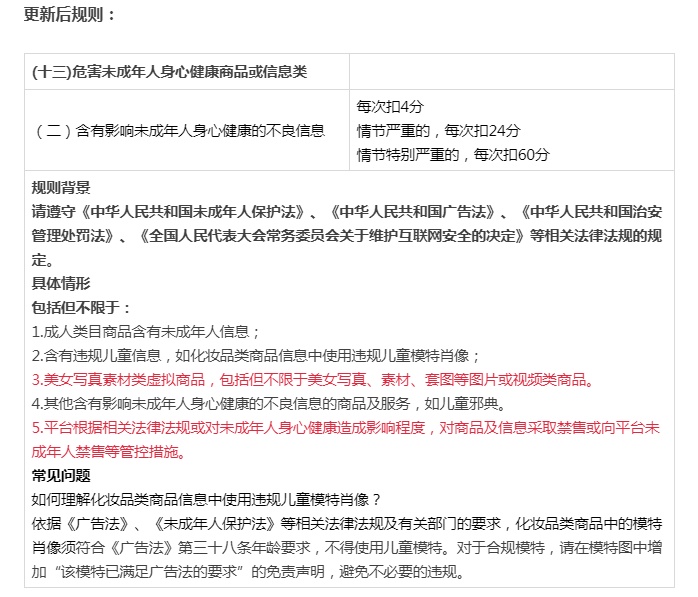Click the bold heading '常见问题'
The image size is (698, 597).
tap(61, 476)
